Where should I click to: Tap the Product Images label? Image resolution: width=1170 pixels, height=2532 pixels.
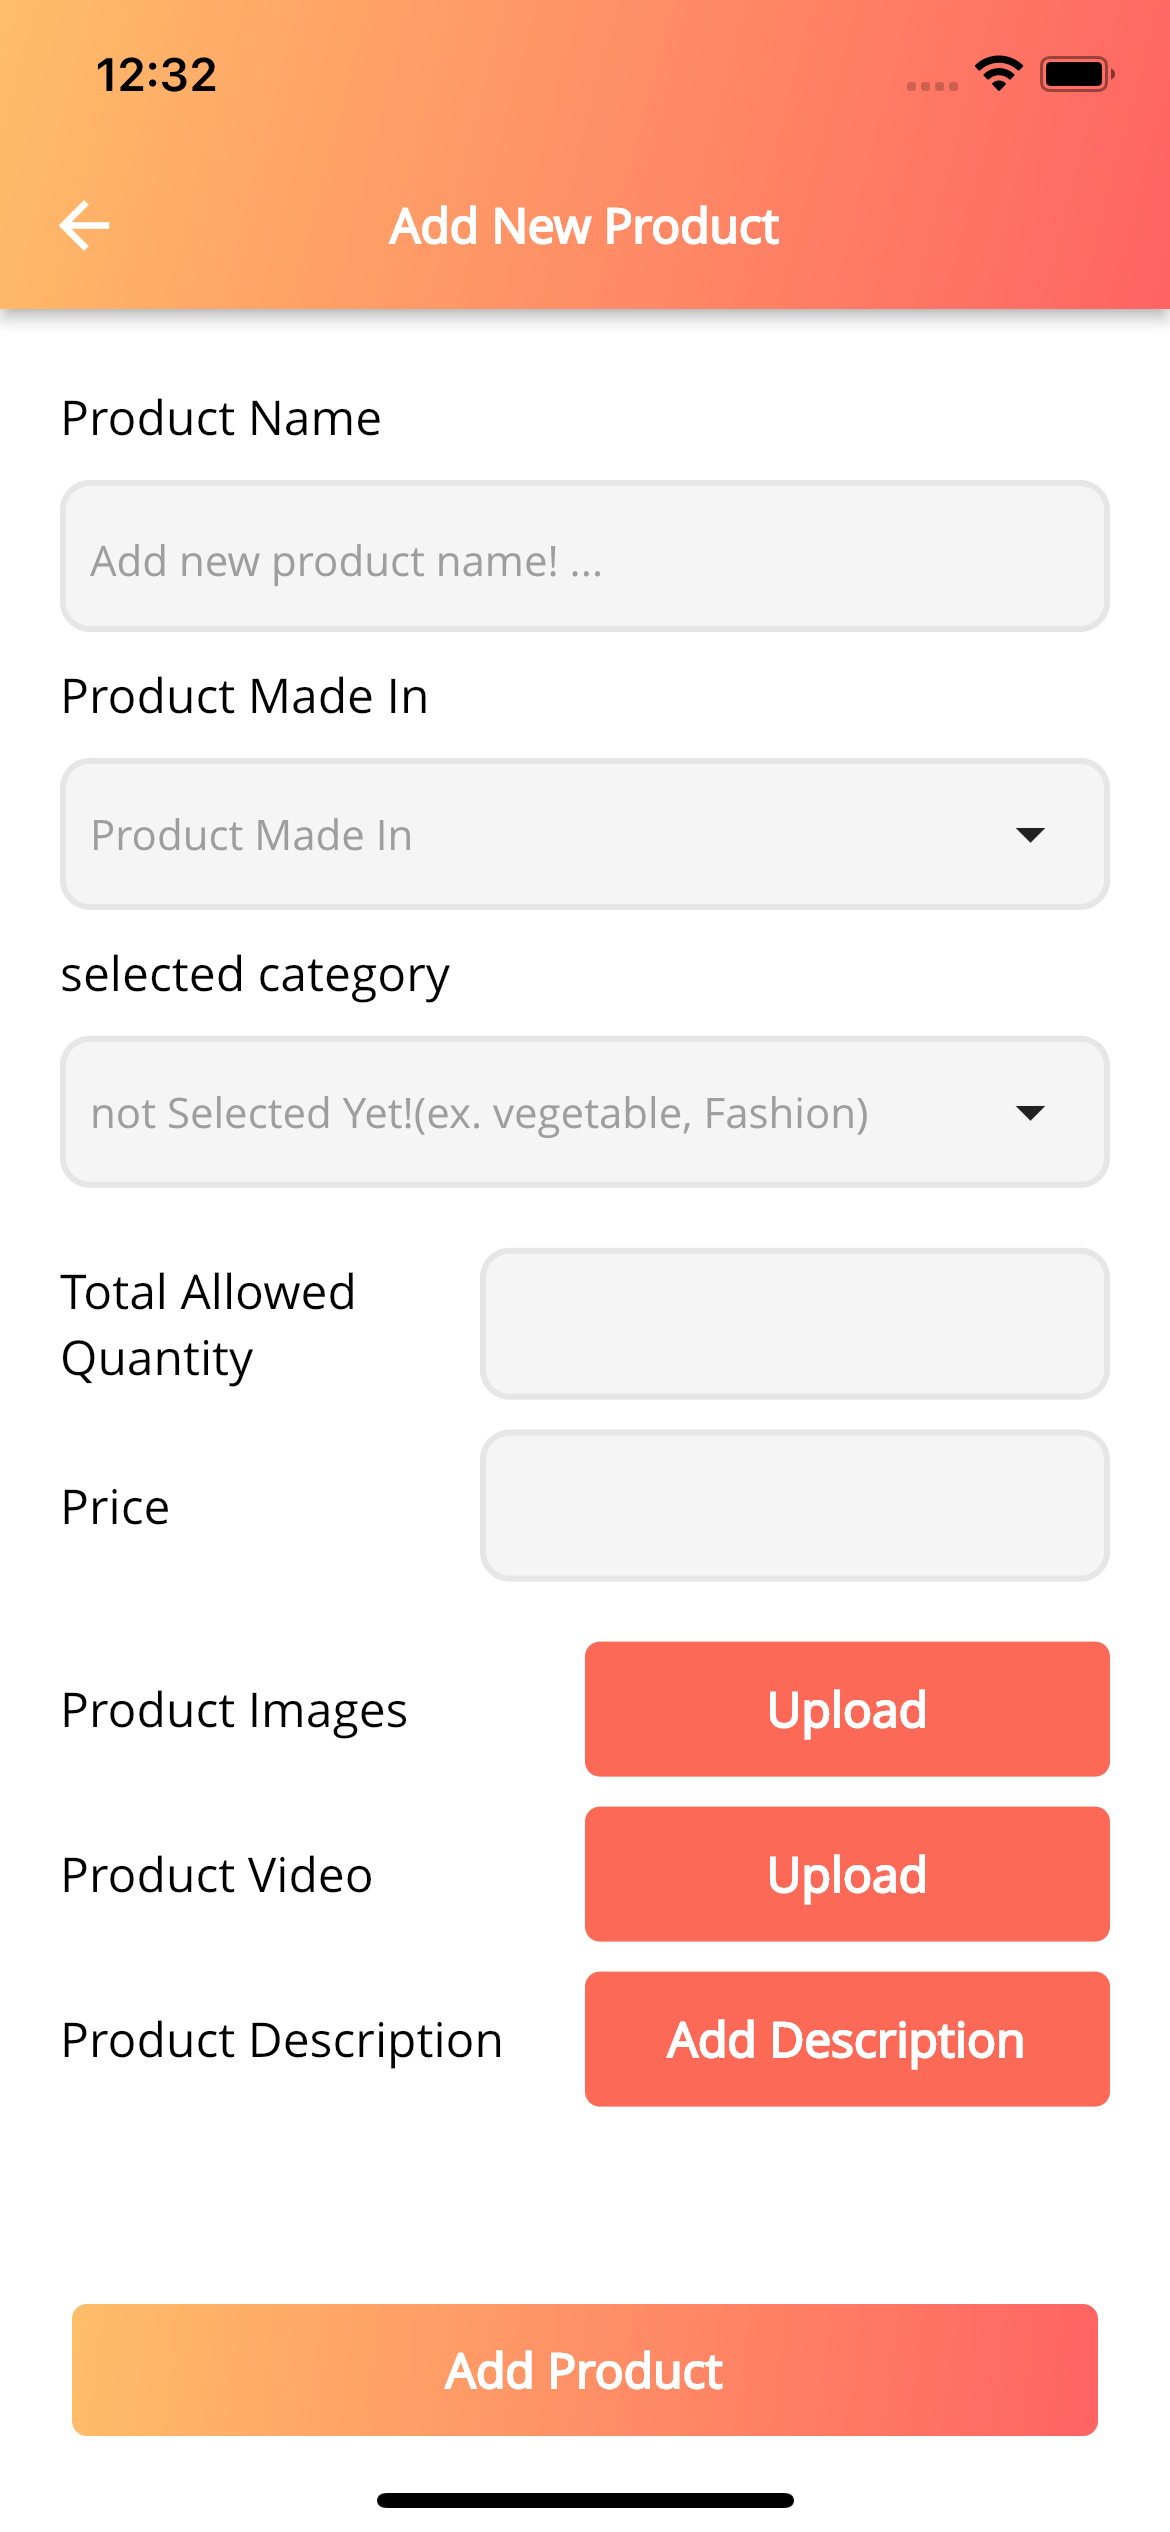tap(234, 1711)
